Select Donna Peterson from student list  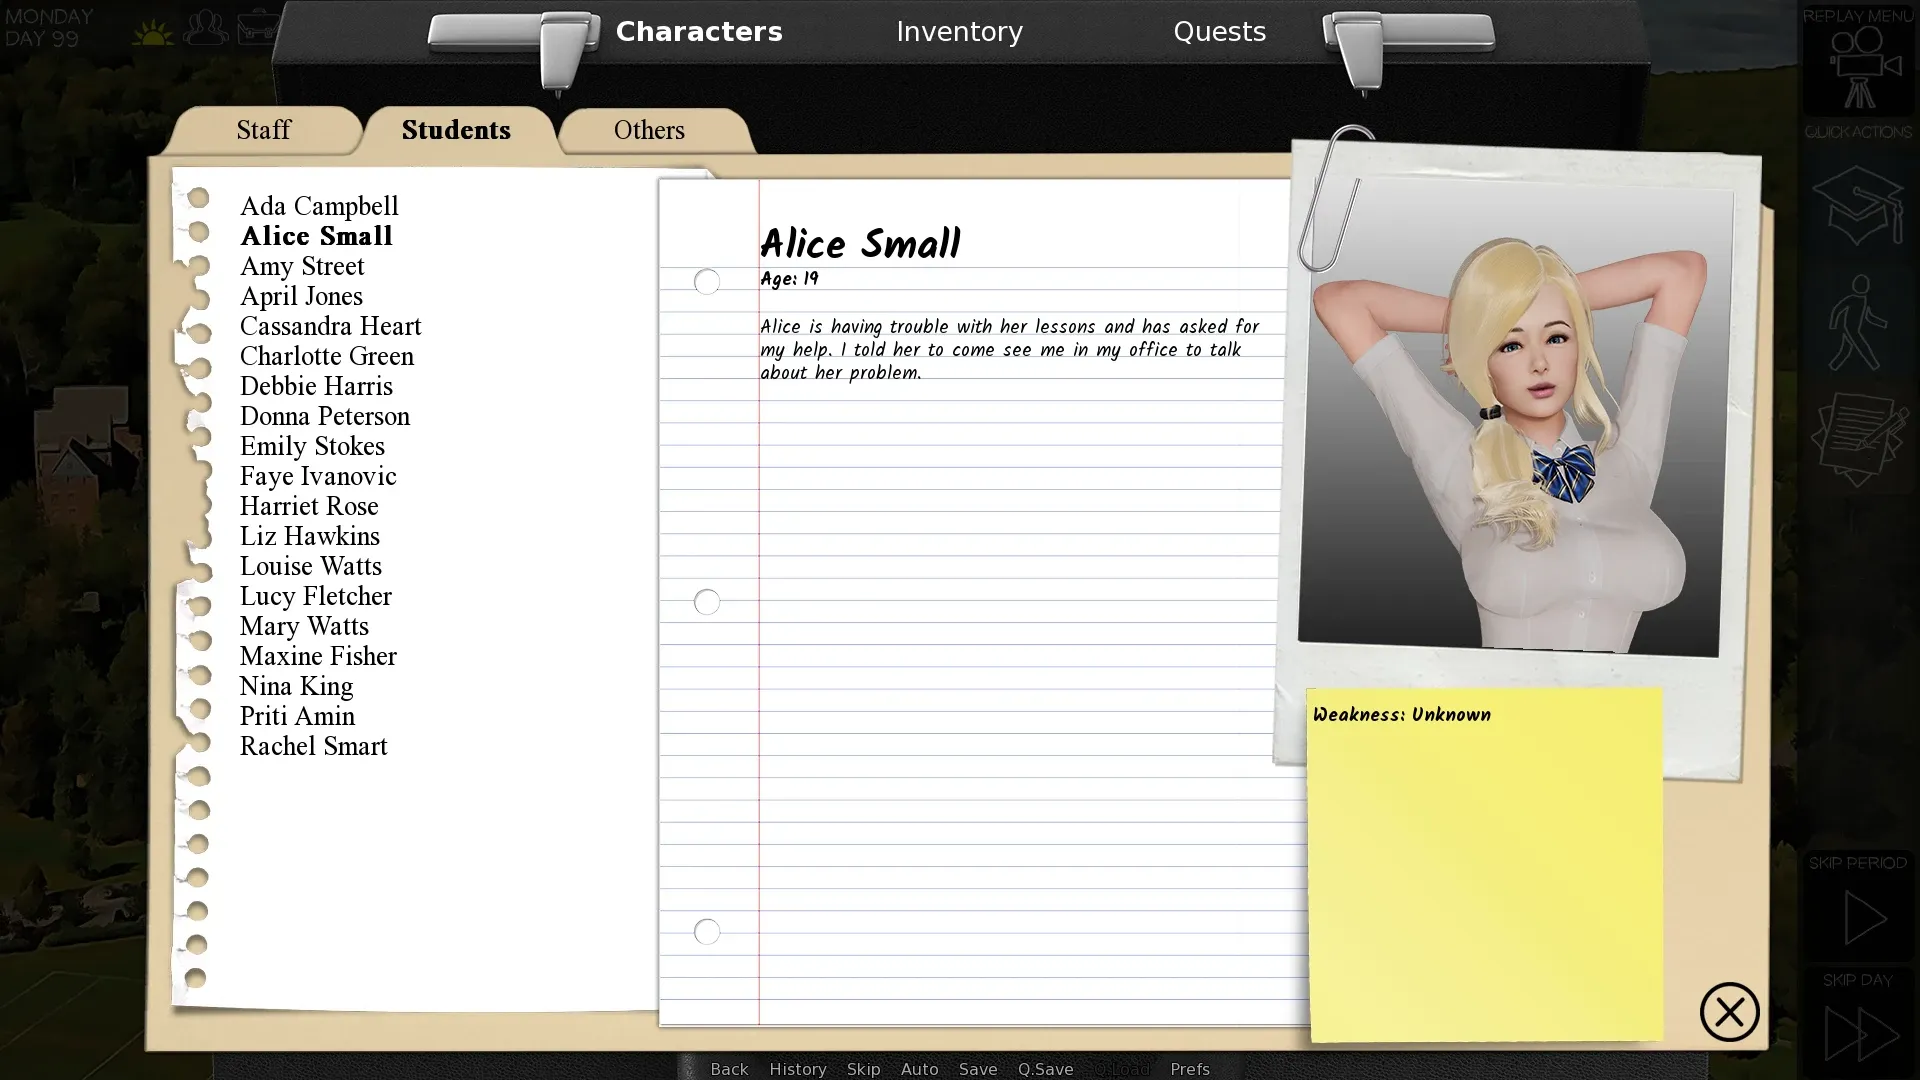325,416
